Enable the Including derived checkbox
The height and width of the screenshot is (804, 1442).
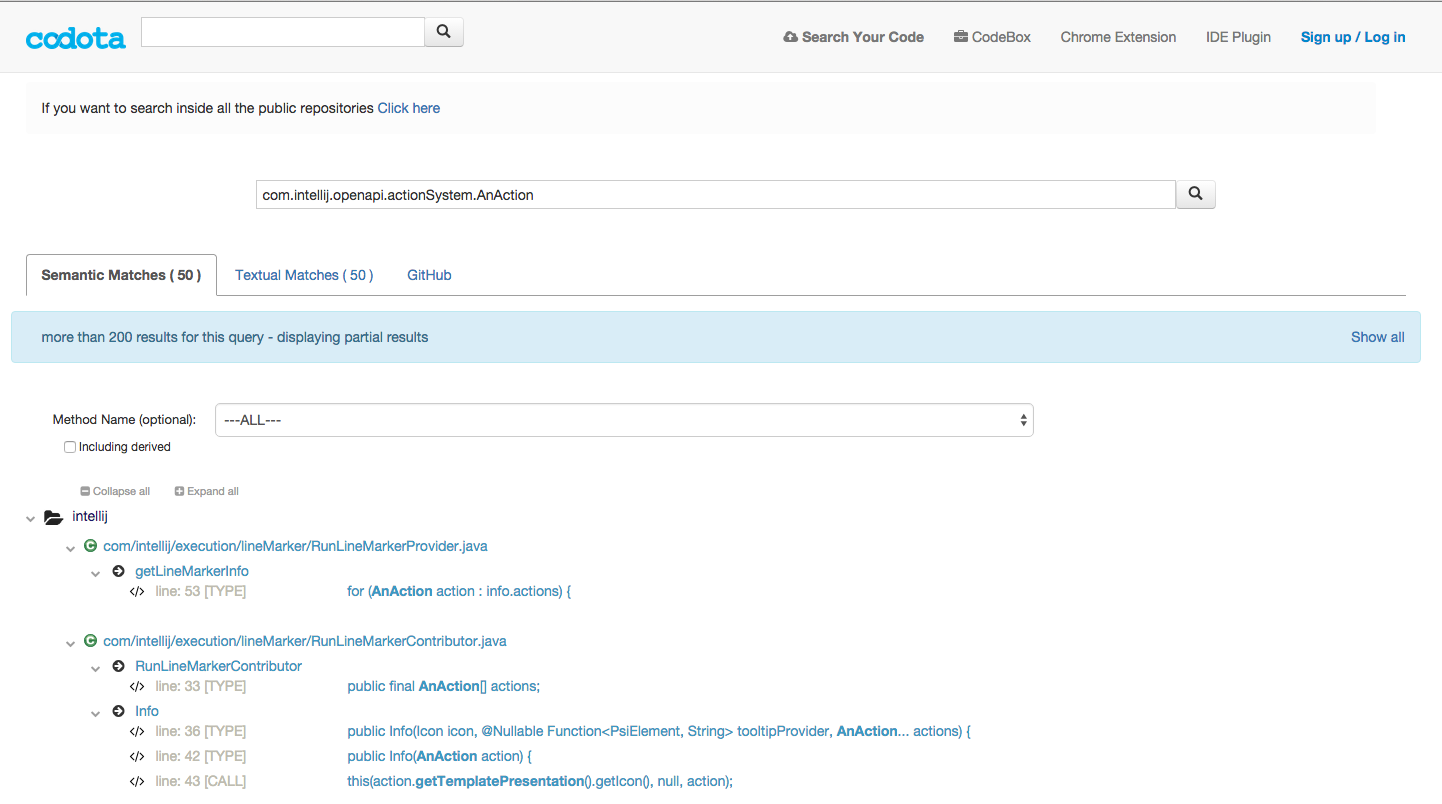[x=70, y=447]
